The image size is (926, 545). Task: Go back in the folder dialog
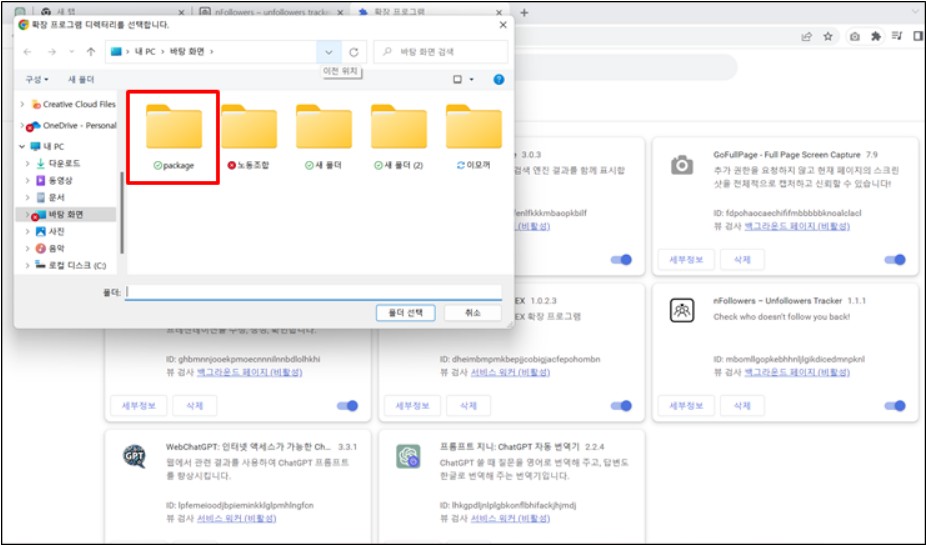point(28,52)
